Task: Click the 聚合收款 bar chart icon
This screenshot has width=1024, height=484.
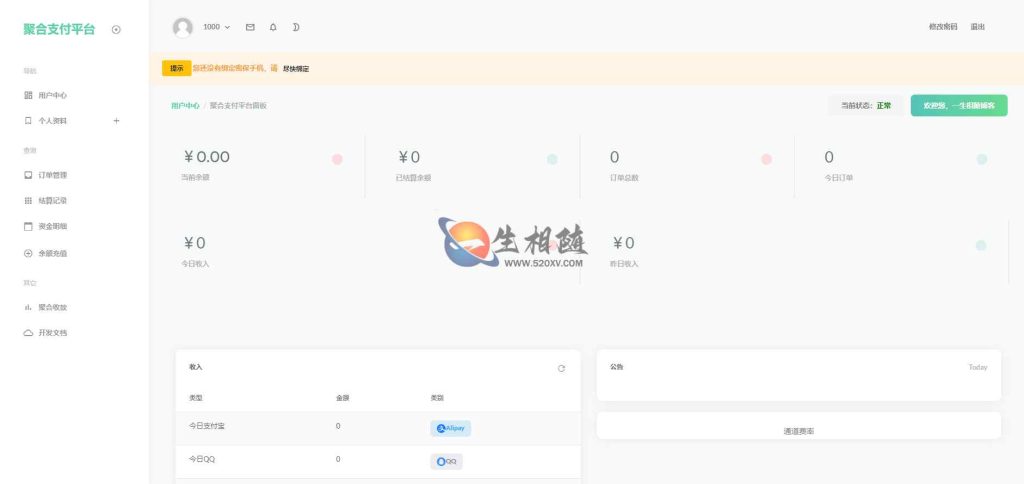Action: tap(28, 307)
